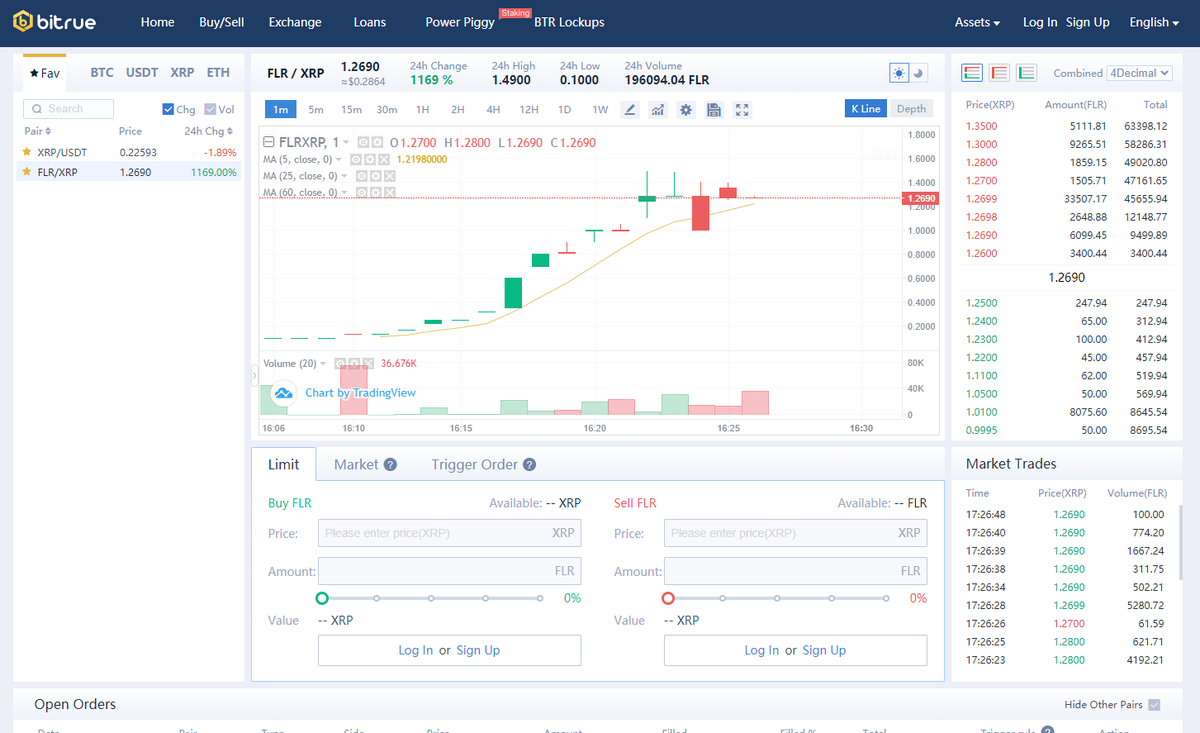Switch to light theme sun icon
Screen dimensions: 1200x733
[x=899, y=73]
